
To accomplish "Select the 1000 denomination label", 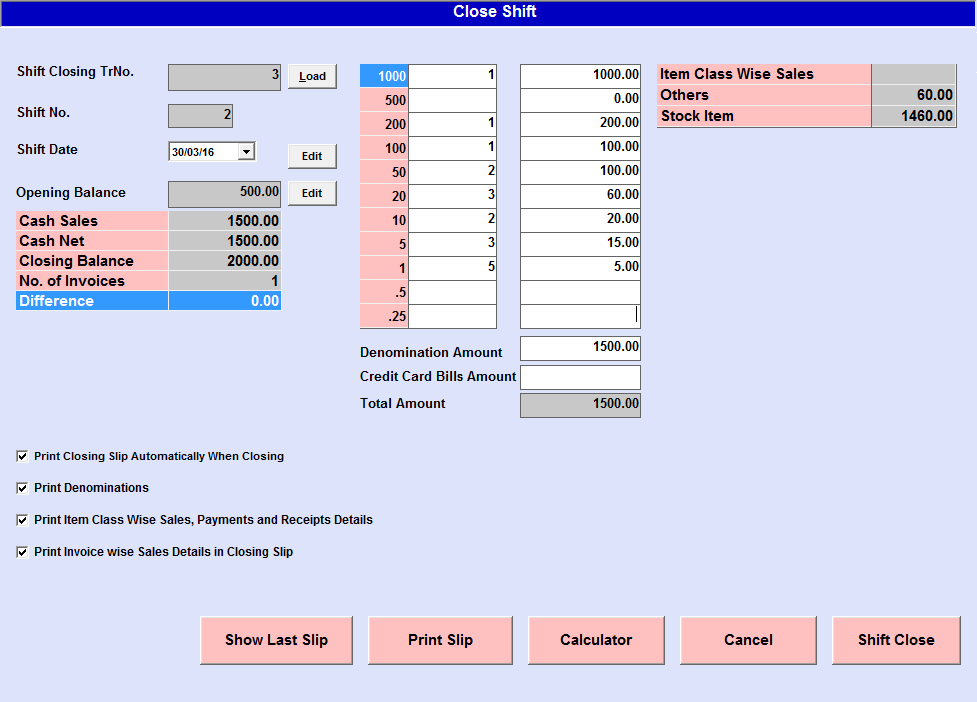I will 384,76.
